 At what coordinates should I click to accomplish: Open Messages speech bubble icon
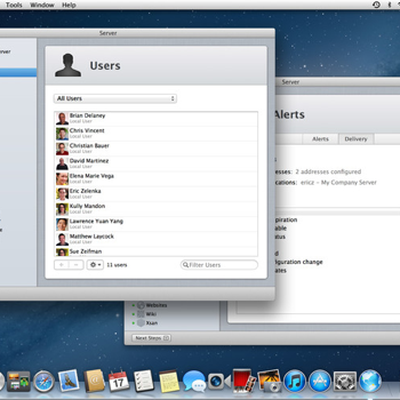(x=194, y=381)
